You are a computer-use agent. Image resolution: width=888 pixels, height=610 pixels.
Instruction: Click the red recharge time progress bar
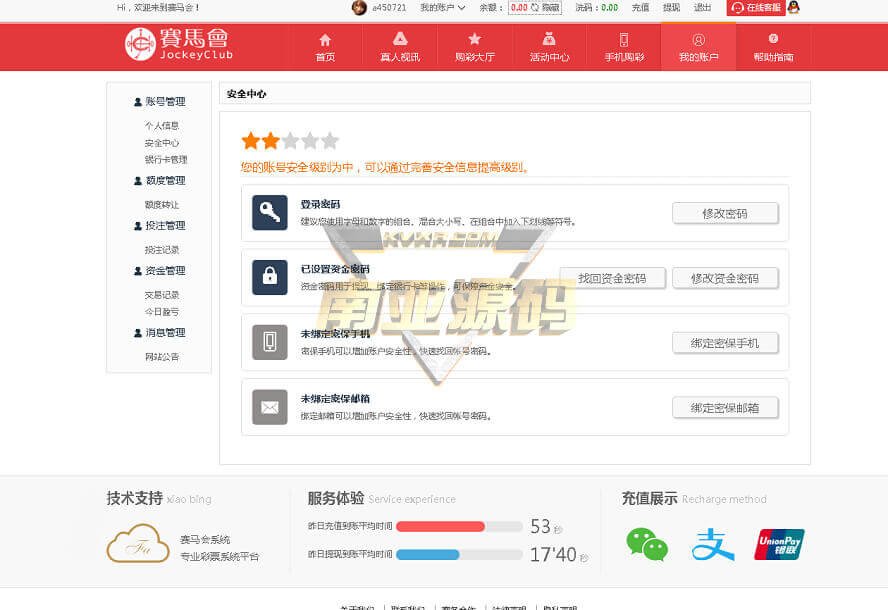(x=440, y=526)
